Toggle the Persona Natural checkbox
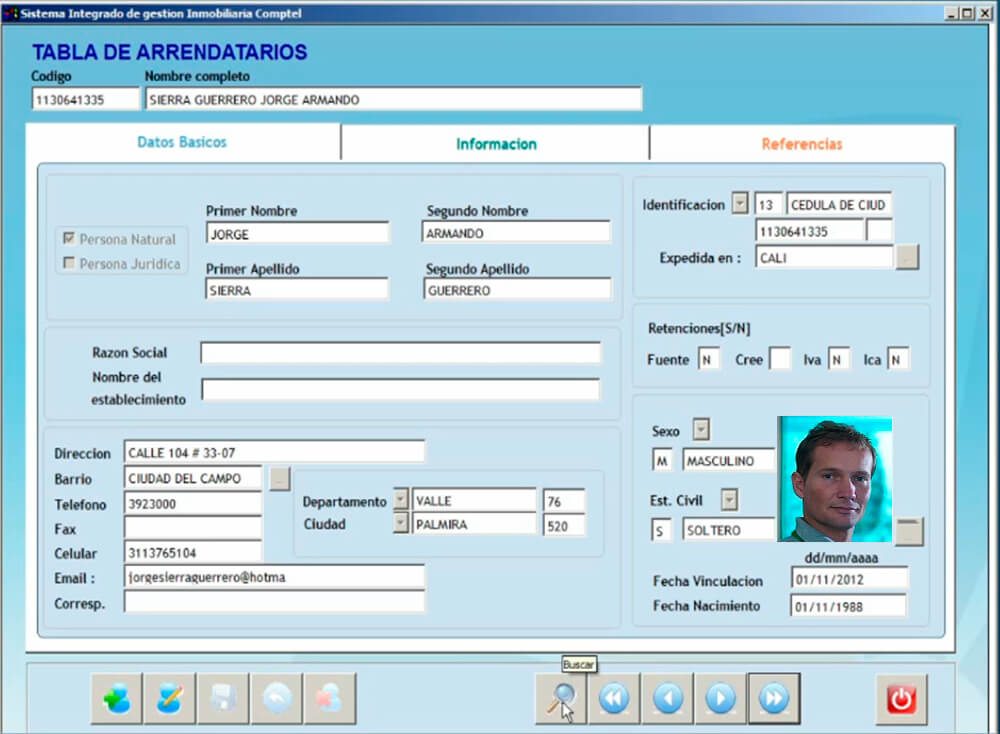 (69, 239)
